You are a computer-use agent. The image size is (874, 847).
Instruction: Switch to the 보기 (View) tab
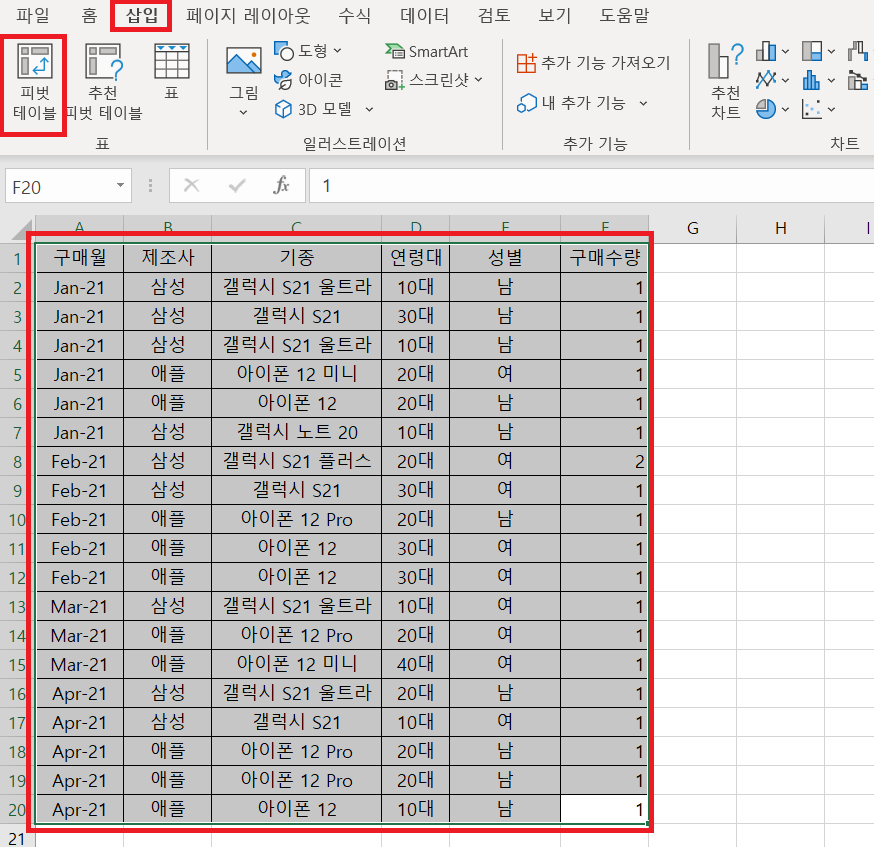[555, 16]
